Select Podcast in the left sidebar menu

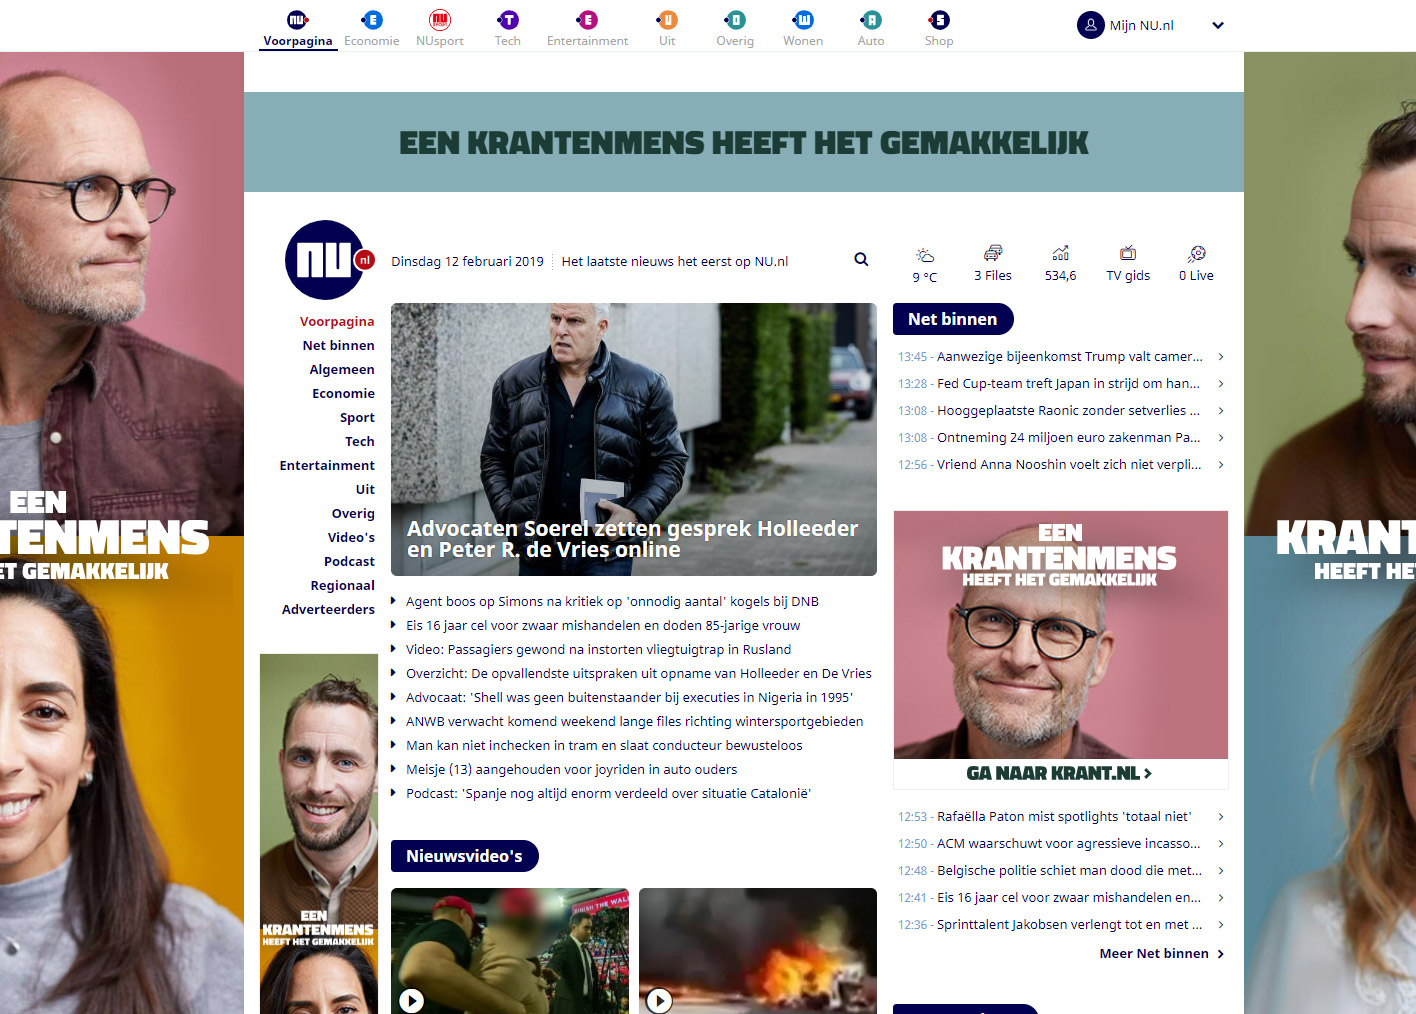click(x=349, y=562)
